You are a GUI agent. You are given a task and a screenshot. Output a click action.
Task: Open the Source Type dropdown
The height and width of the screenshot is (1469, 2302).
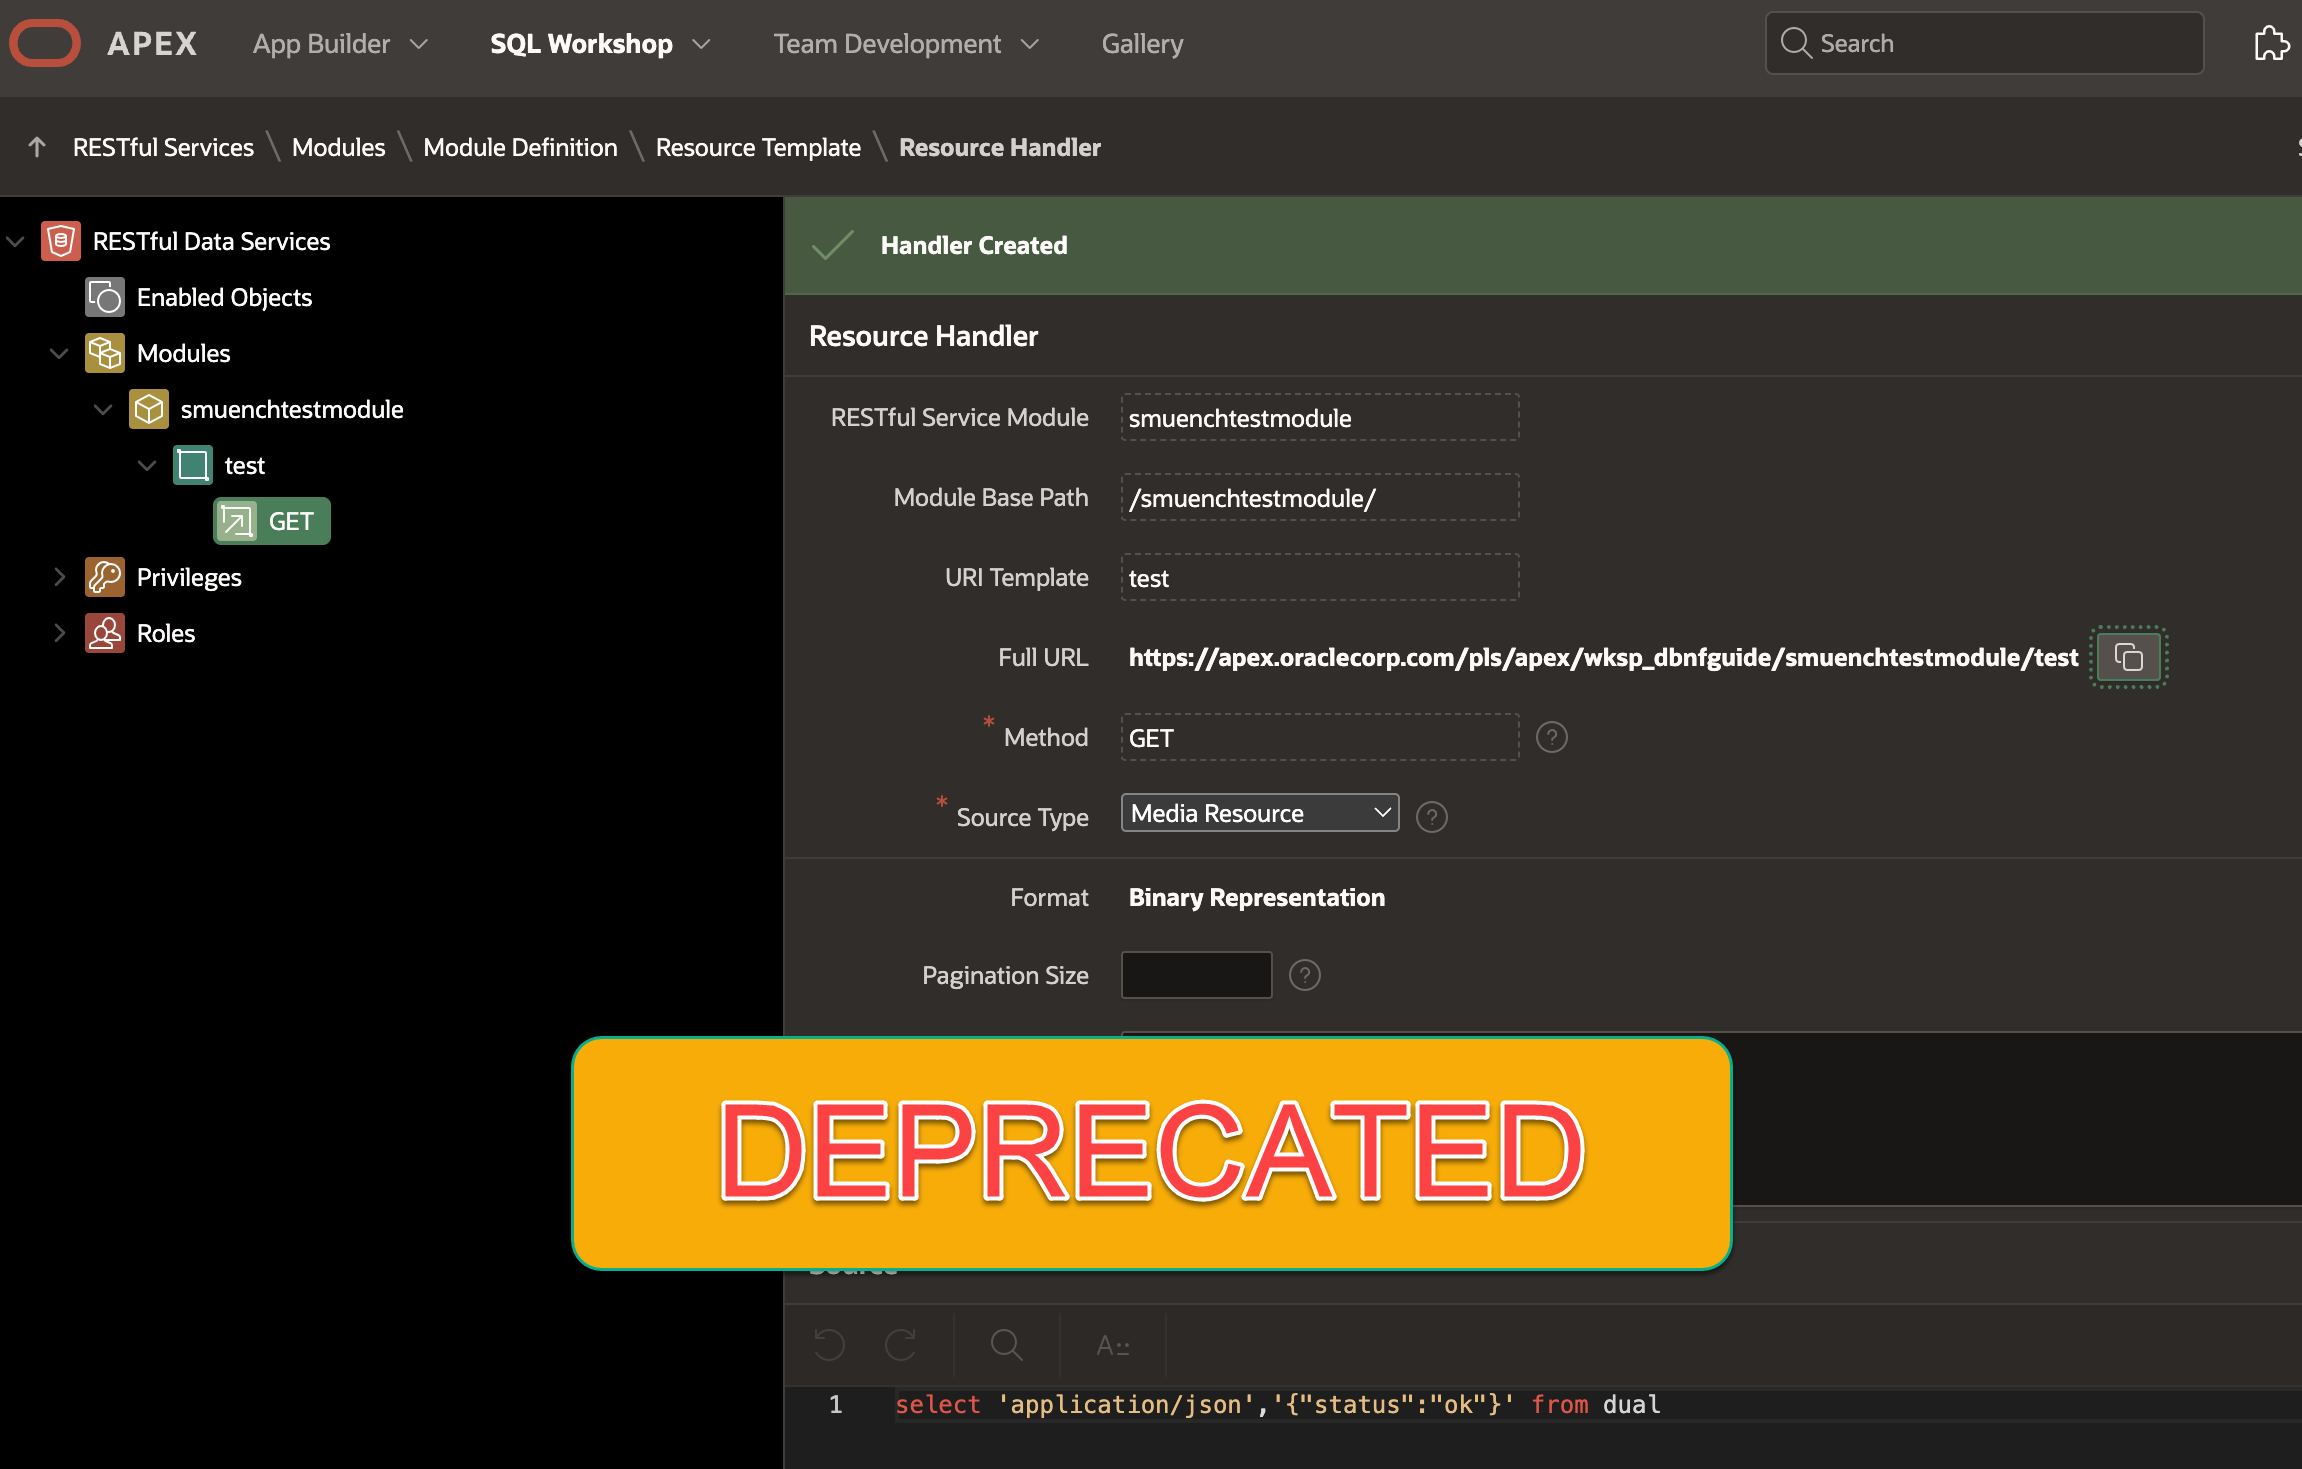[x=1260, y=813]
